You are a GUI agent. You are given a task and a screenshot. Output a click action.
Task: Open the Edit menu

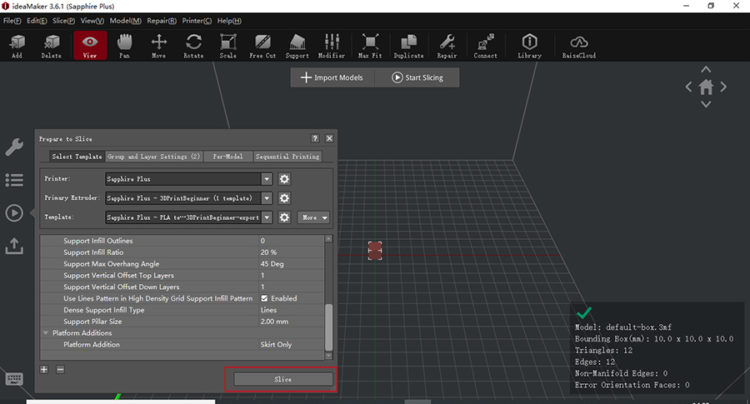coord(37,21)
